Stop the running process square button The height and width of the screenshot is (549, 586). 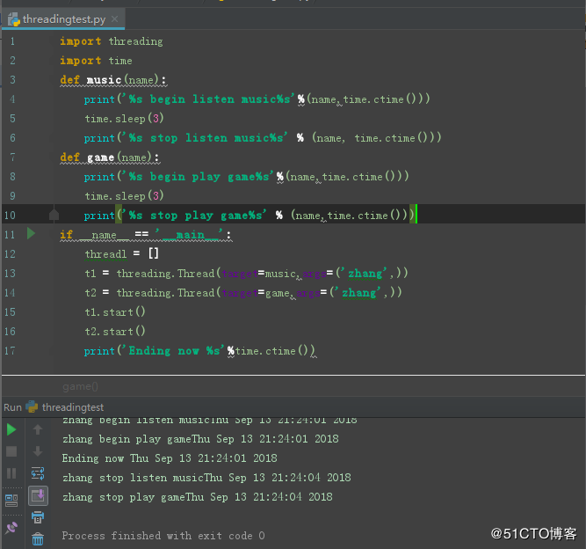[x=12, y=451]
